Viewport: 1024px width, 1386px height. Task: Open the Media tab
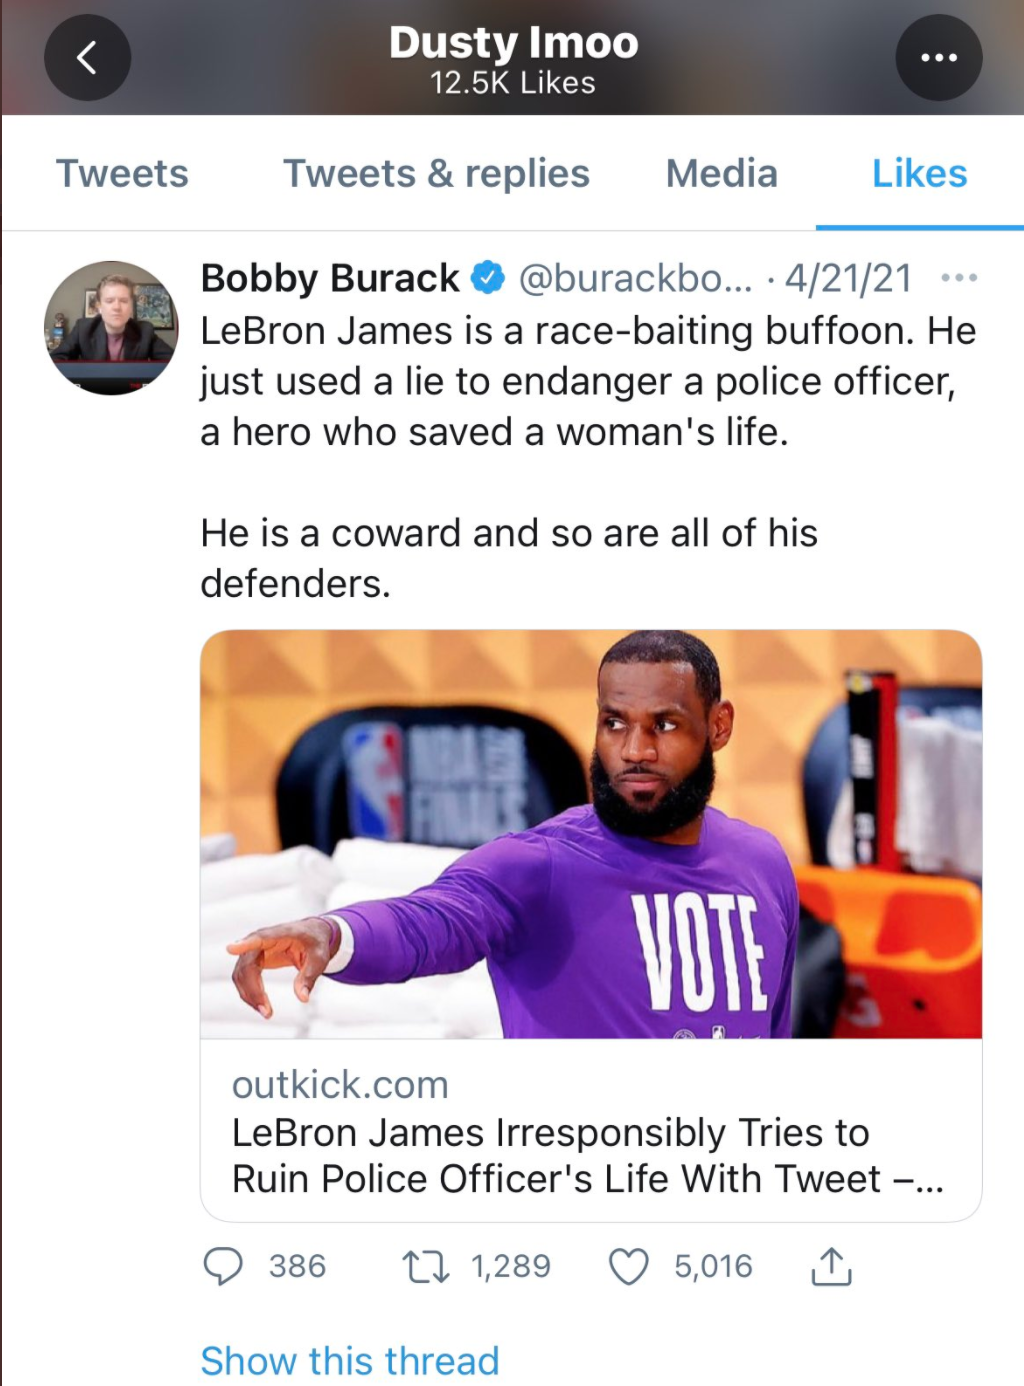721,173
